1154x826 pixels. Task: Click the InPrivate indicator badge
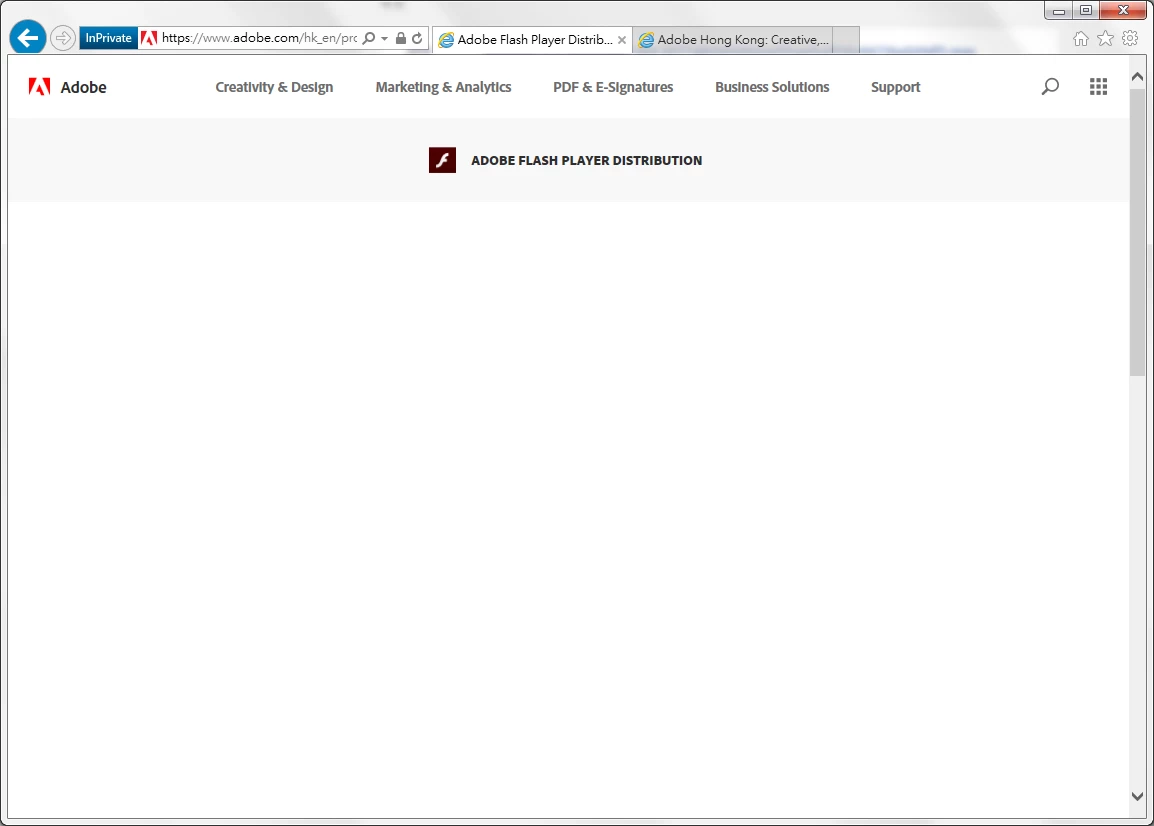[x=108, y=38]
